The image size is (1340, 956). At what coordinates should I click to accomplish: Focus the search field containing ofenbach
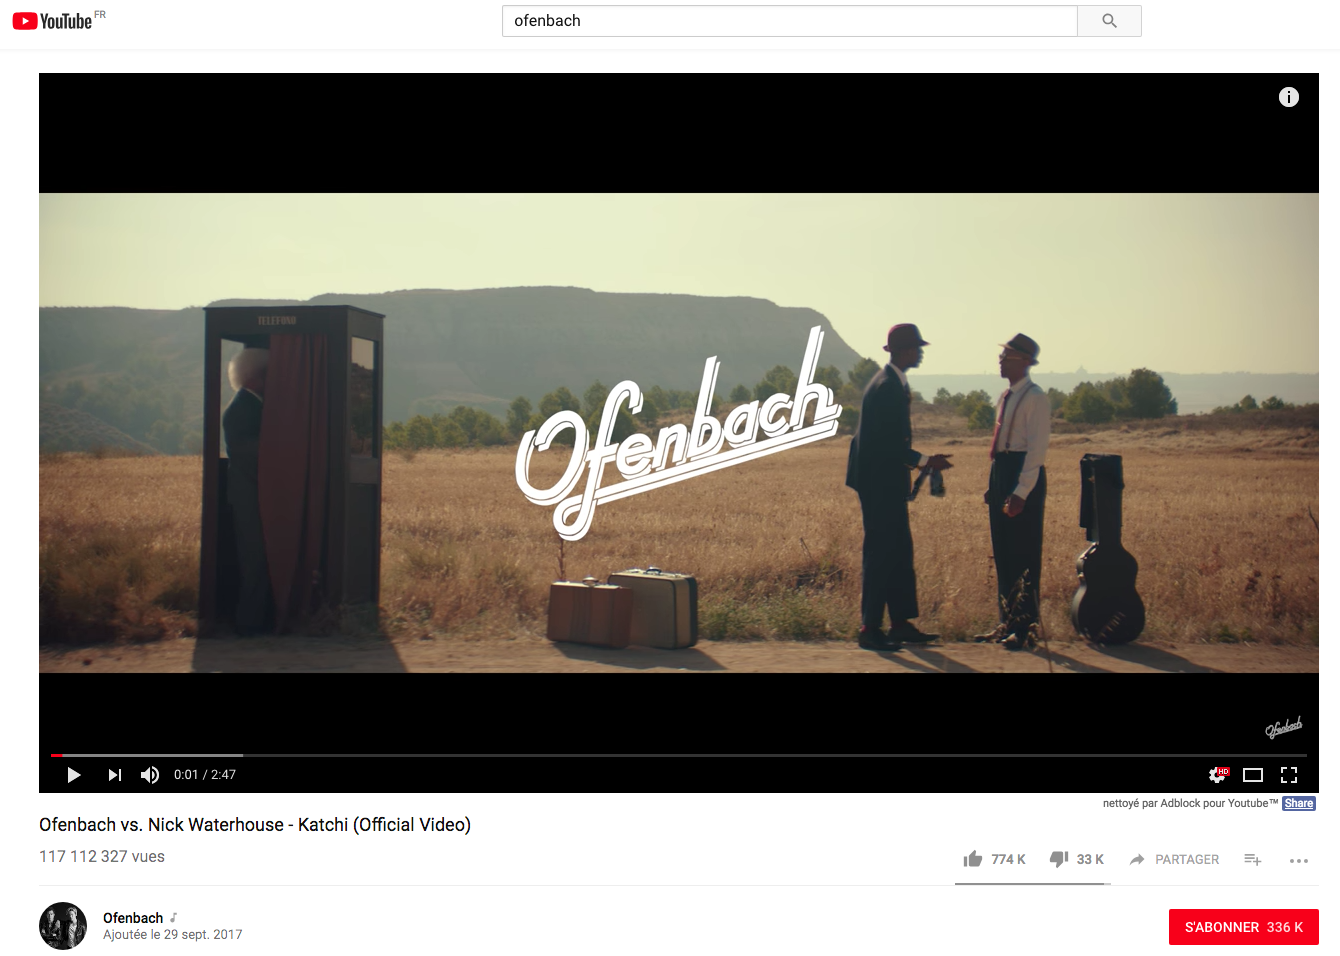tap(790, 21)
